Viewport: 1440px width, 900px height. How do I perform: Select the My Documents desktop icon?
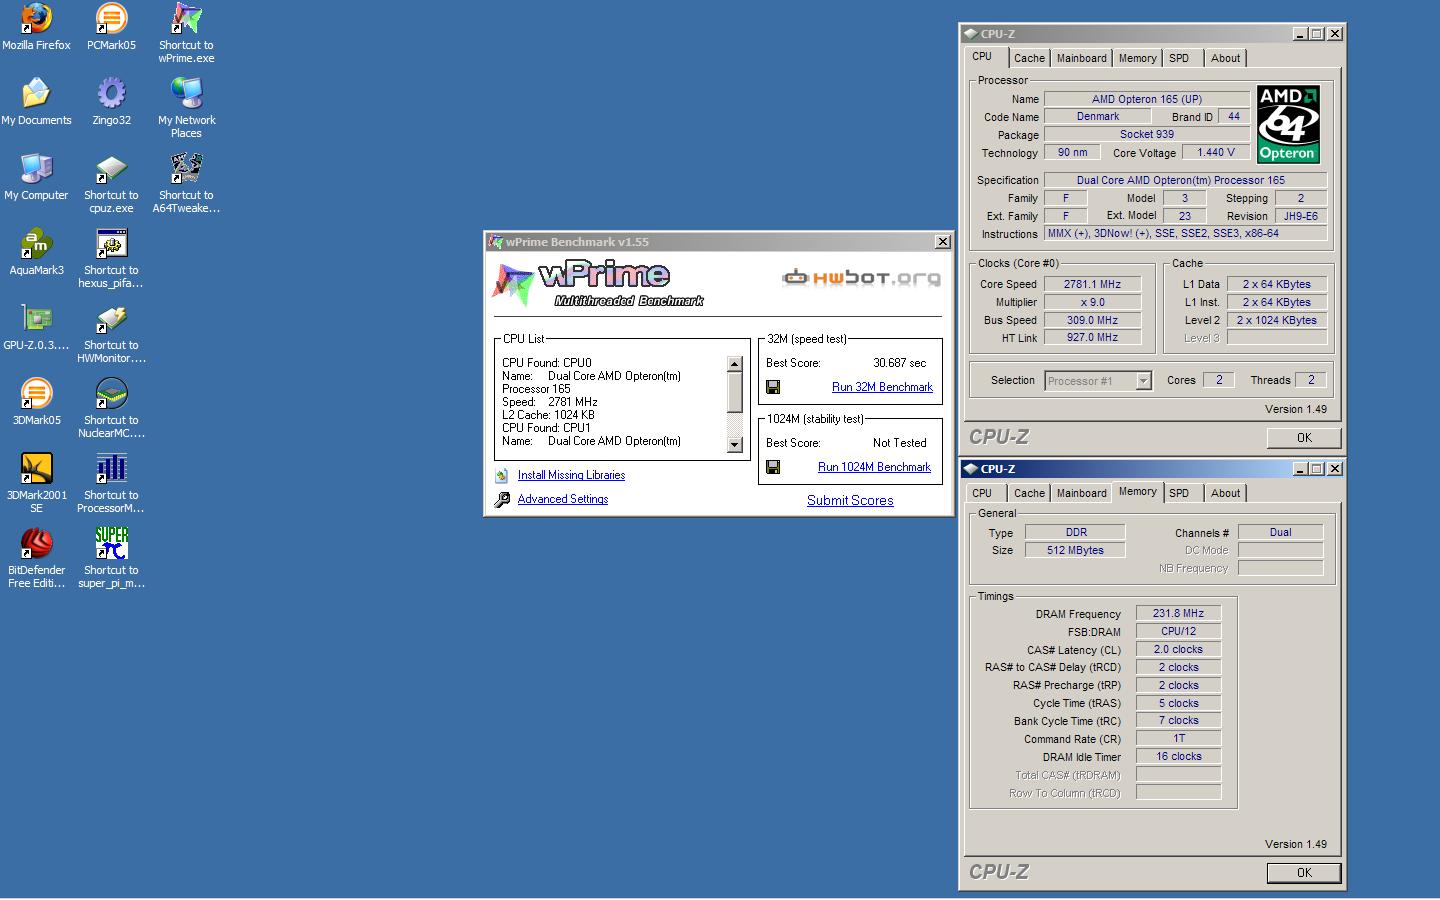point(36,93)
